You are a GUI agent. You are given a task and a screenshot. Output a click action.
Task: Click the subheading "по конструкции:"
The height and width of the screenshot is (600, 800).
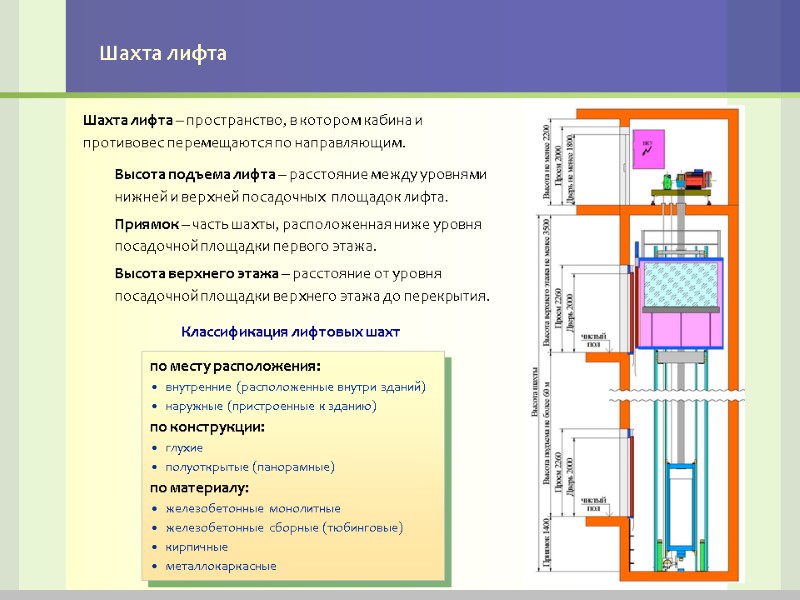click(207, 427)
